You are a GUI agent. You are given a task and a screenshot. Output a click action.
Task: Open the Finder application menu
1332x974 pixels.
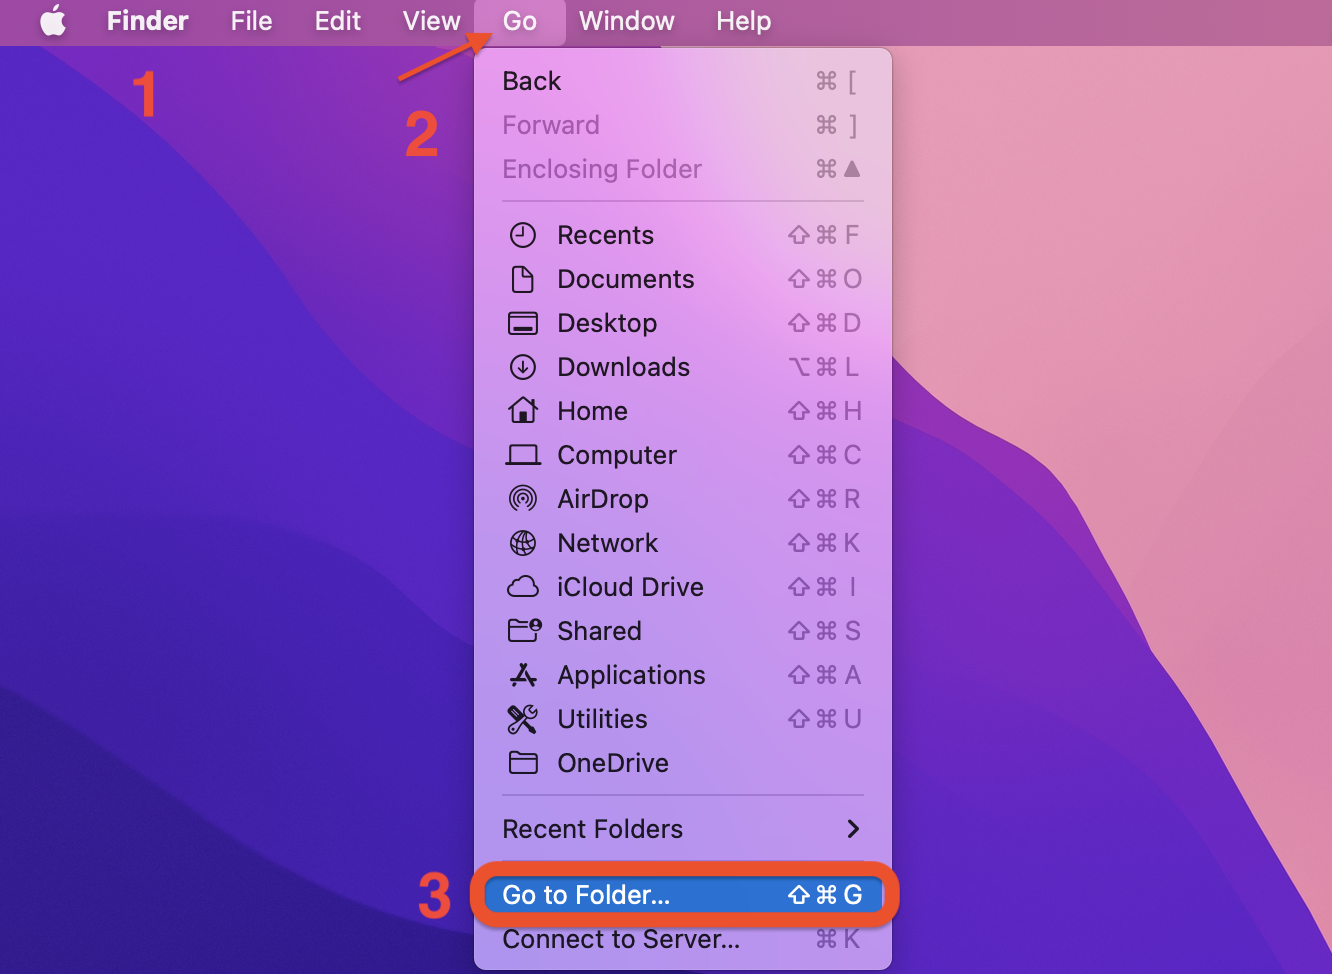(x=147, y=21)
